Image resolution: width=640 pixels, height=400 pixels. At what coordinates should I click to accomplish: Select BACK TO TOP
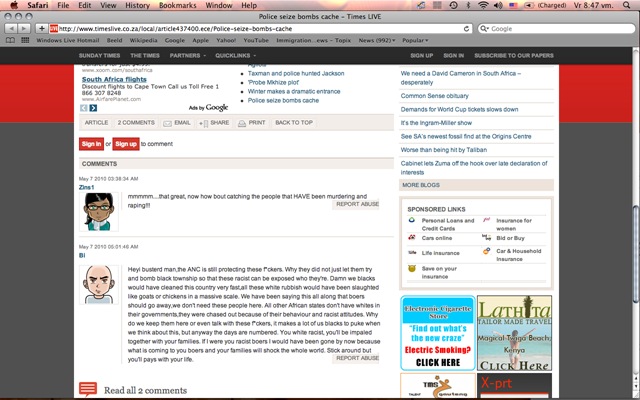coord(294,122)
